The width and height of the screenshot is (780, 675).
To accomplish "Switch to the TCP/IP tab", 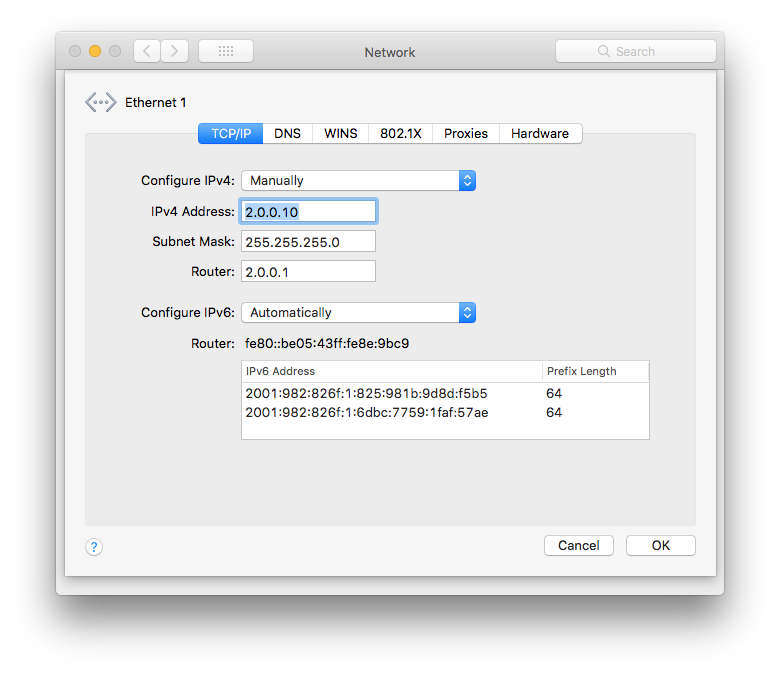I will click(231, 134).
